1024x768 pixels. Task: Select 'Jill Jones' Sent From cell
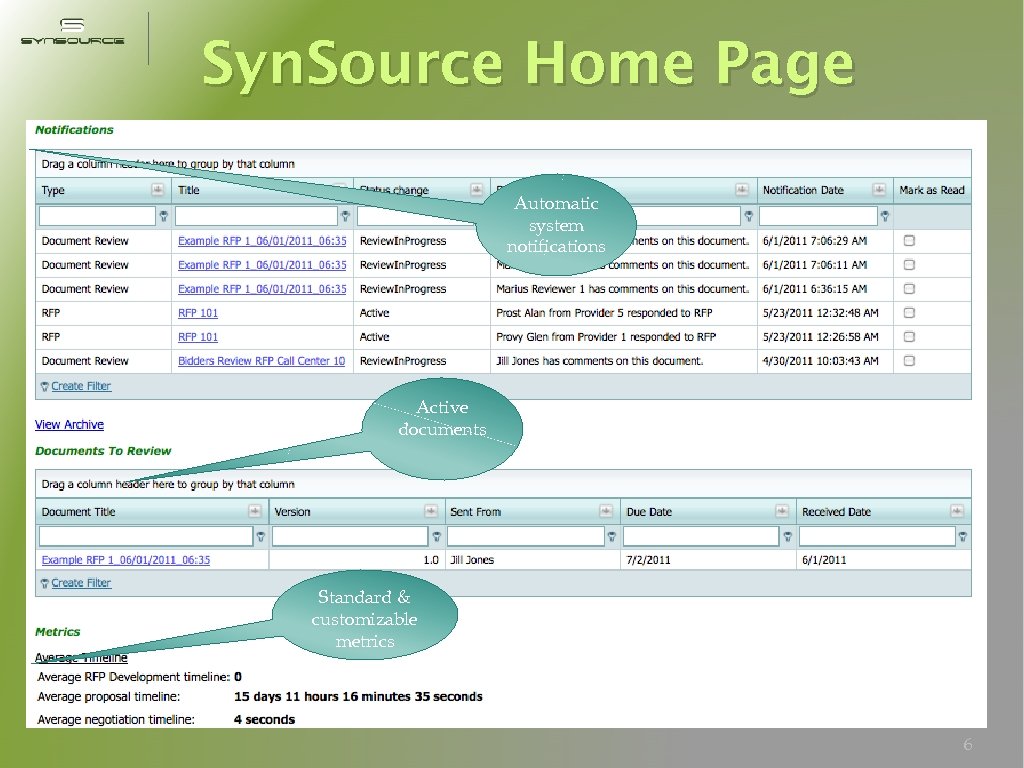(532, 560)
